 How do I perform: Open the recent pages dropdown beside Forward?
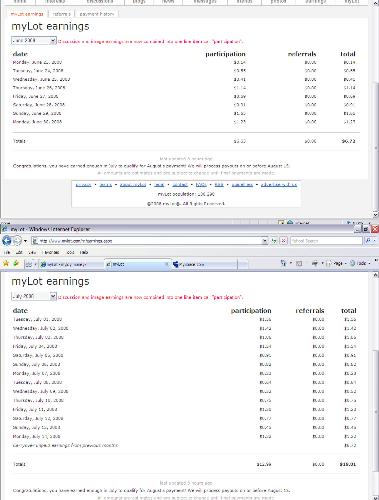pyautogui.click(x=25, y=241)
